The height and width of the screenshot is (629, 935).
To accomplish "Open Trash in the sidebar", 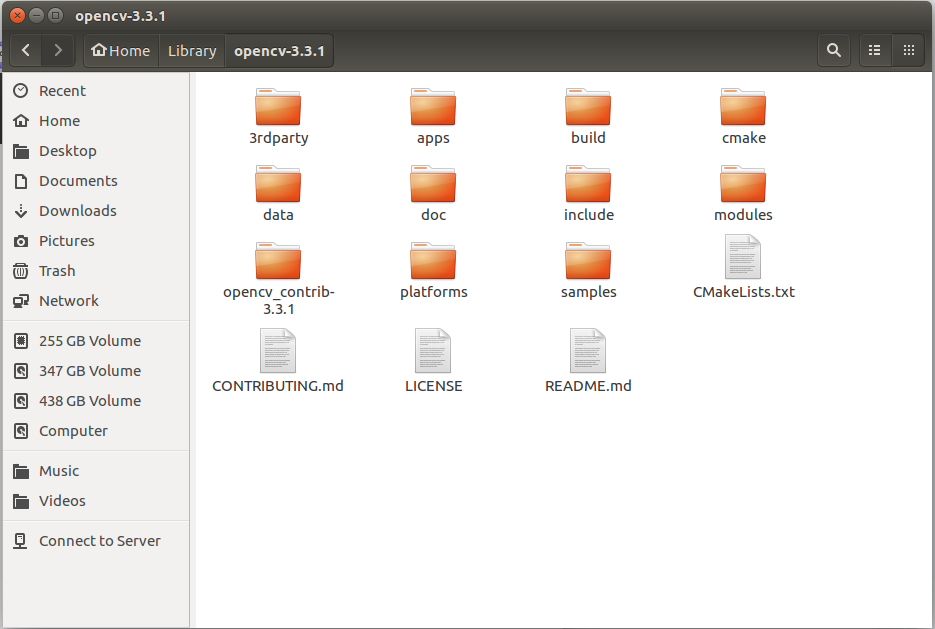I will [x=97, y=271].
